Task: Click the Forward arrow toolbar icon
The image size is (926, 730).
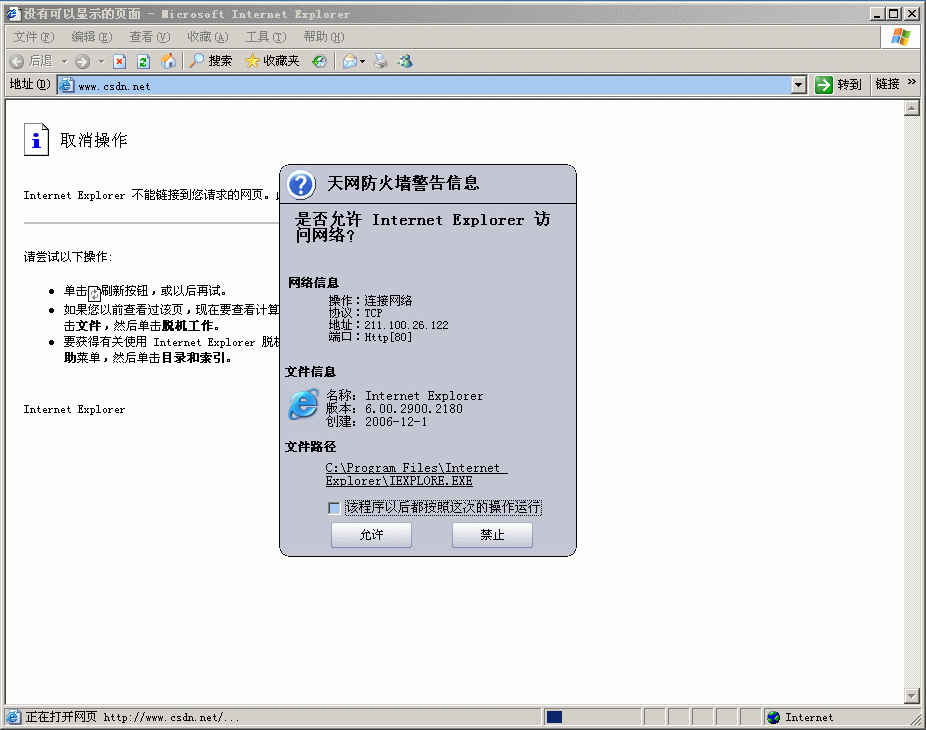Action: 83,61
